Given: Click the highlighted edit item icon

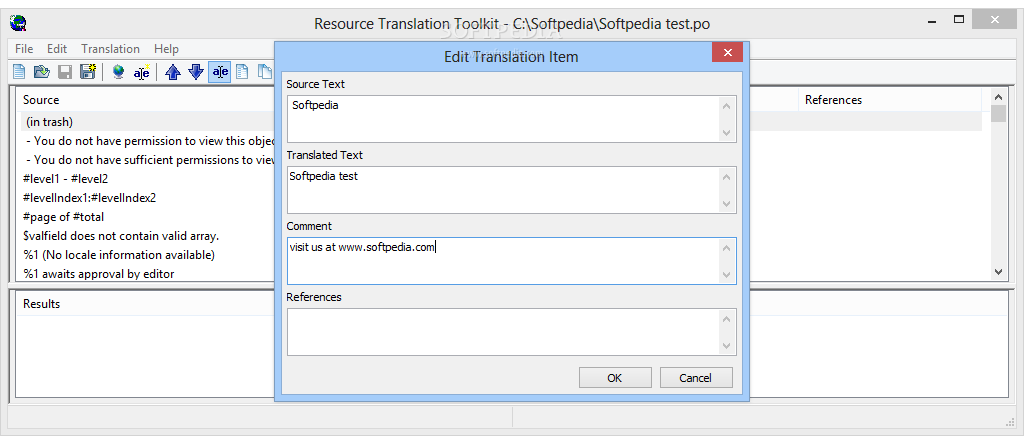Looking at the screenshot, I should [x=219, y=72].
